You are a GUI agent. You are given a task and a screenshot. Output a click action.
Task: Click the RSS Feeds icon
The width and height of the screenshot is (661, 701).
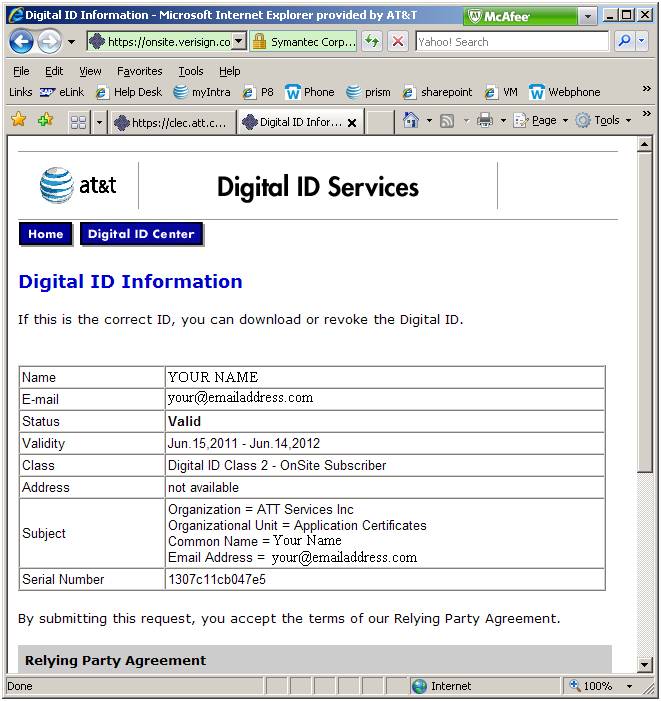(447, 121)
